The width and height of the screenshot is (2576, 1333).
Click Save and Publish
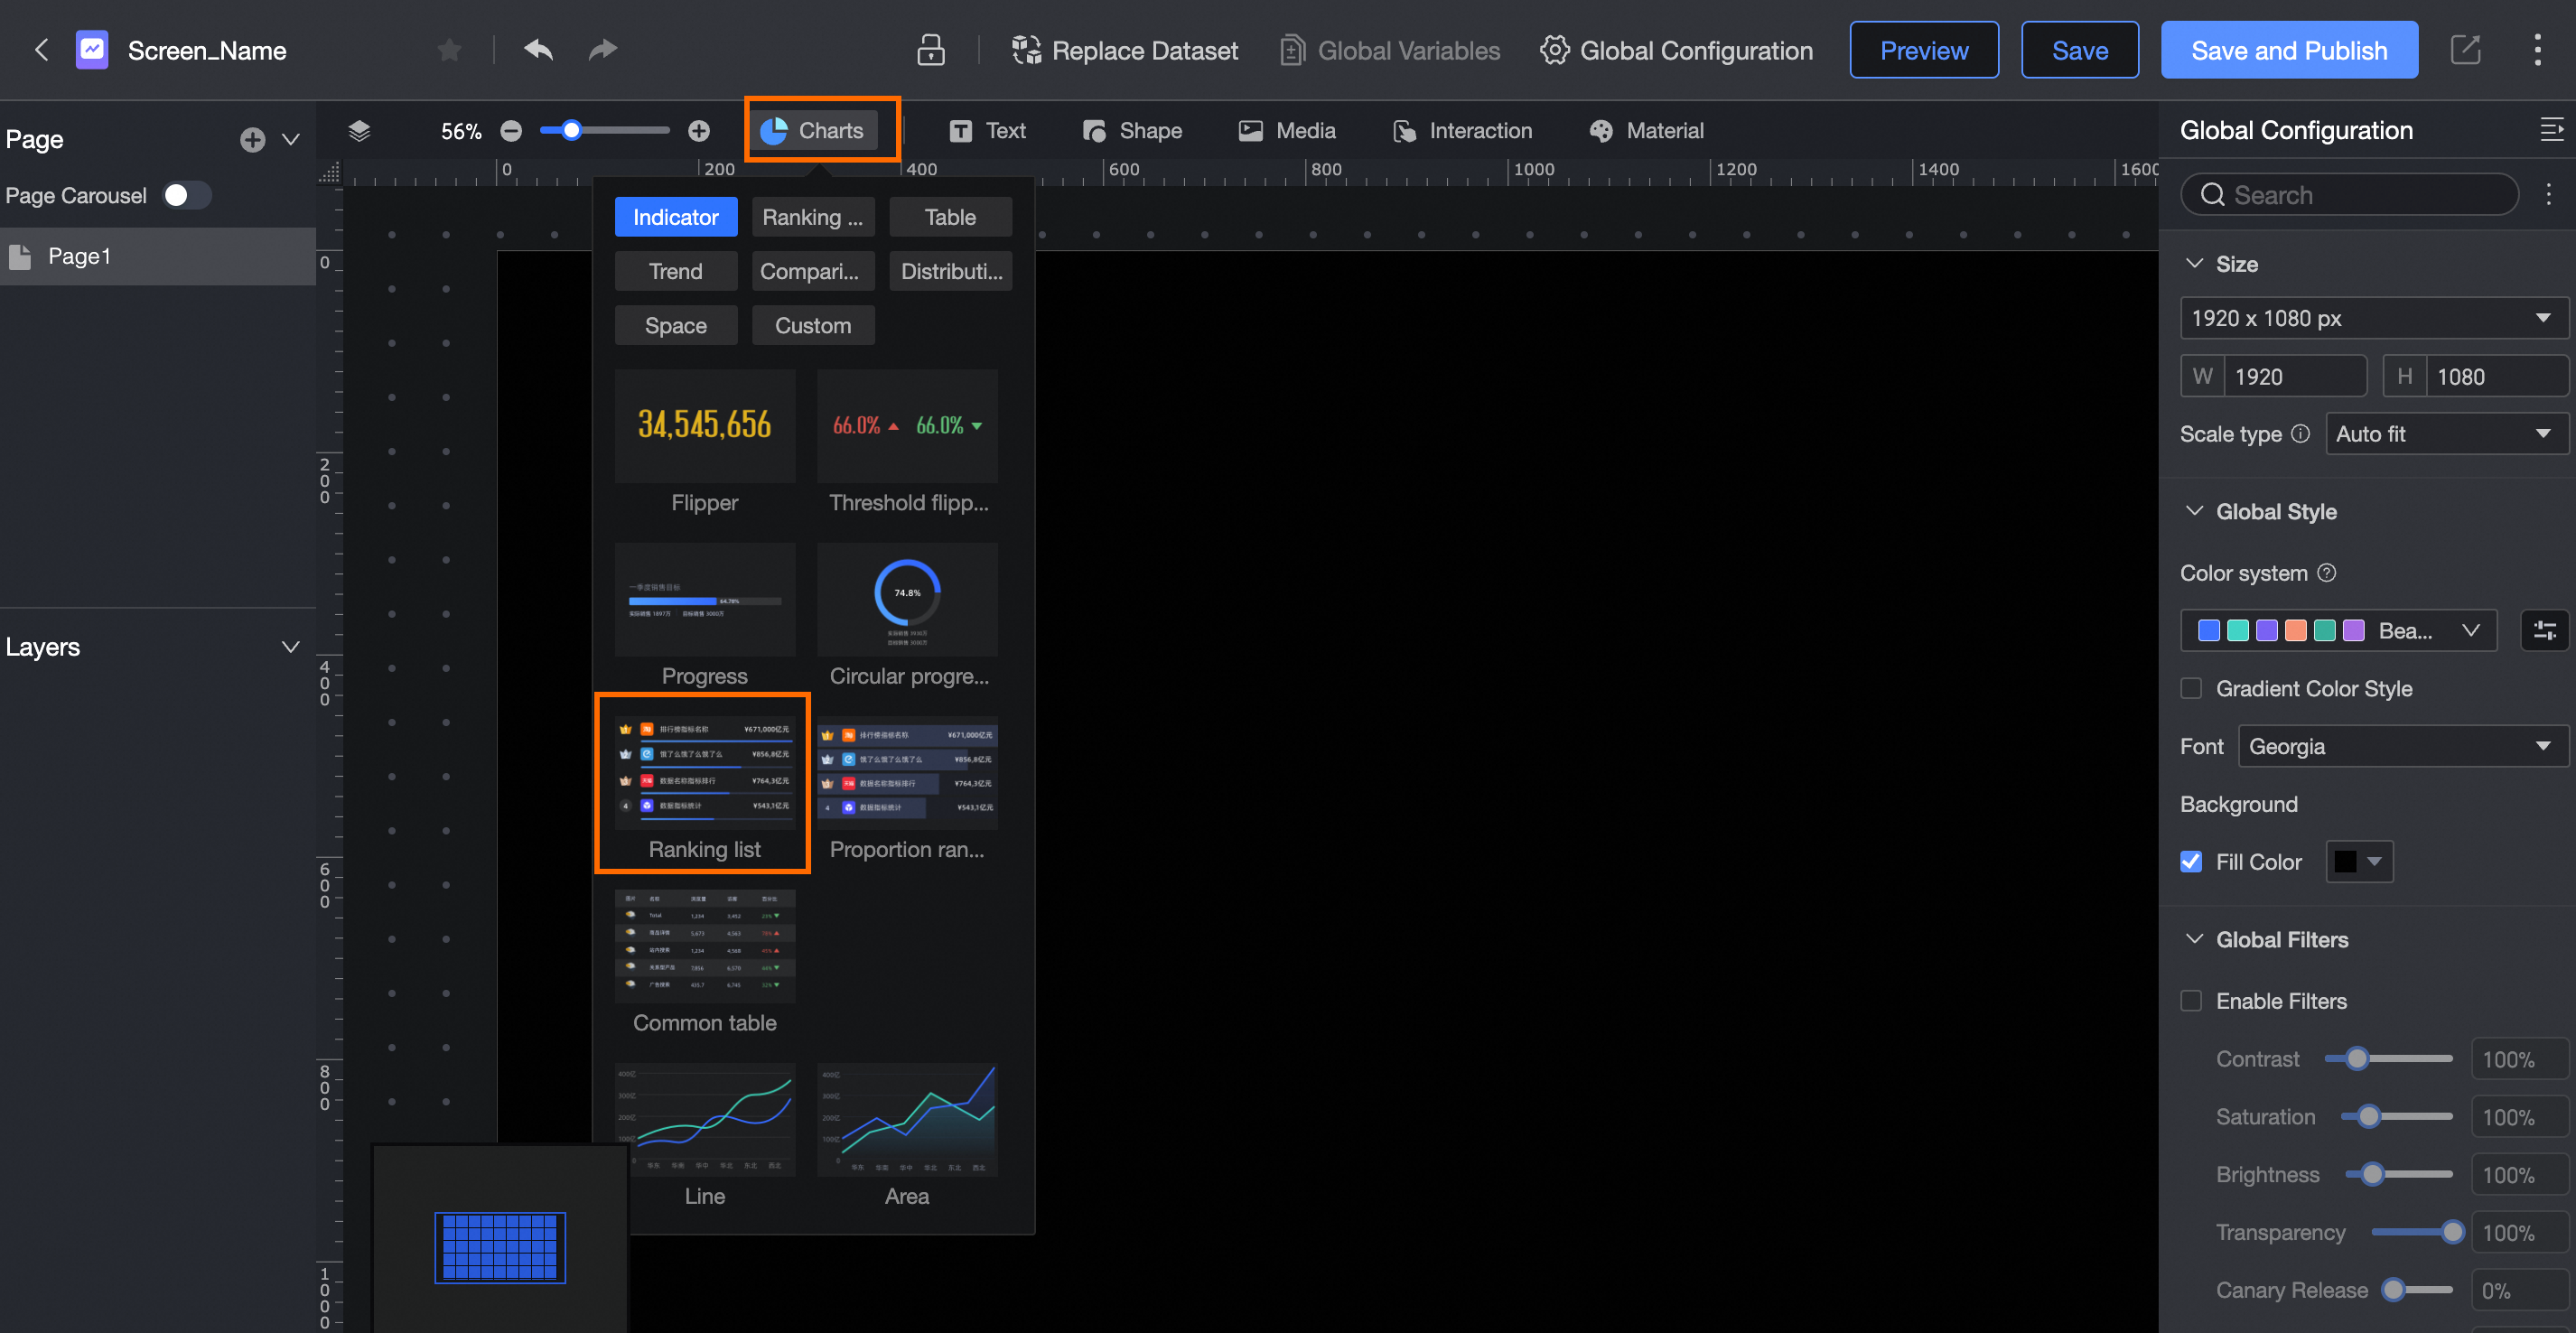click(2288, 50)
